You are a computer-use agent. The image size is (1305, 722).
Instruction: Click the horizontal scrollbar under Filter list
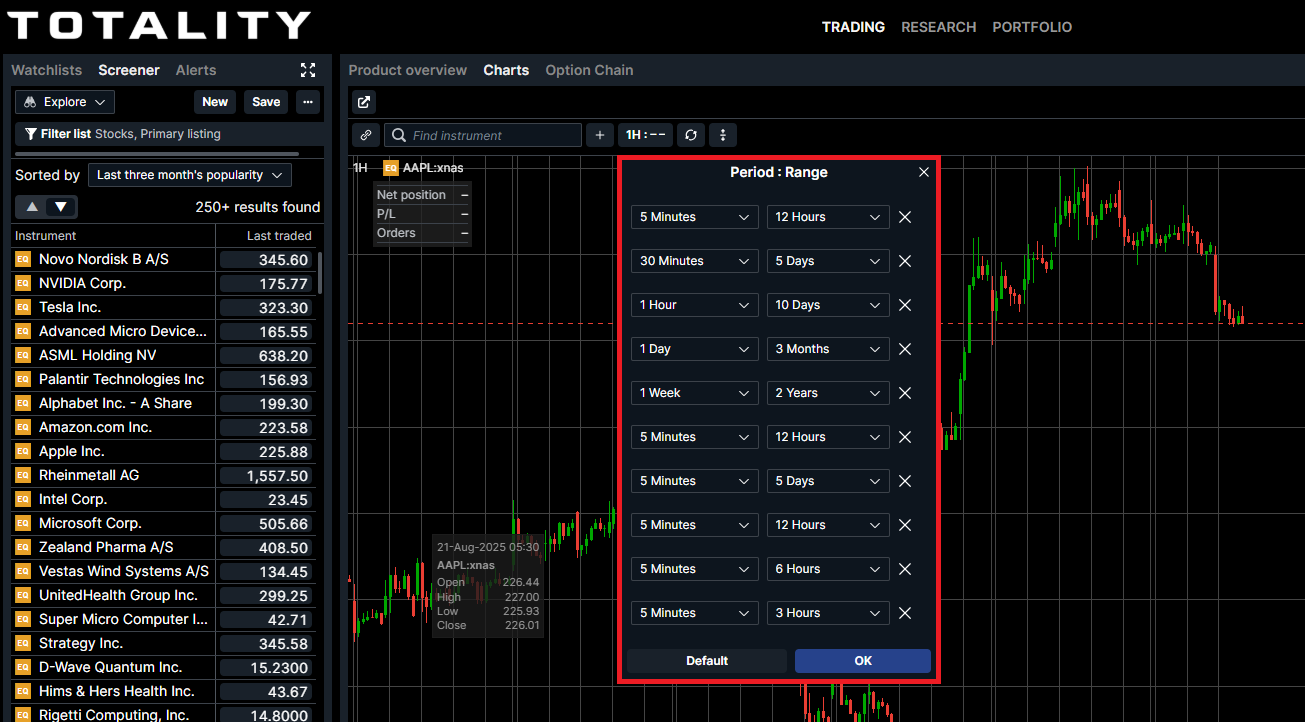coord(157,154)
